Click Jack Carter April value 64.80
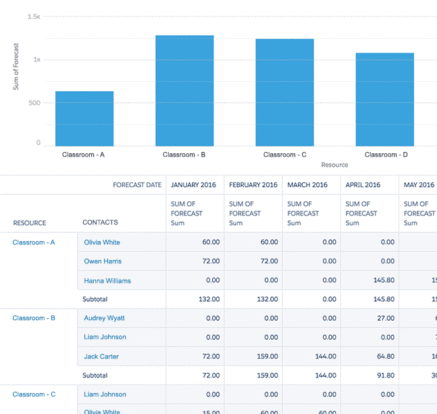This screenshot has width=437, height=414. point(386,356)
